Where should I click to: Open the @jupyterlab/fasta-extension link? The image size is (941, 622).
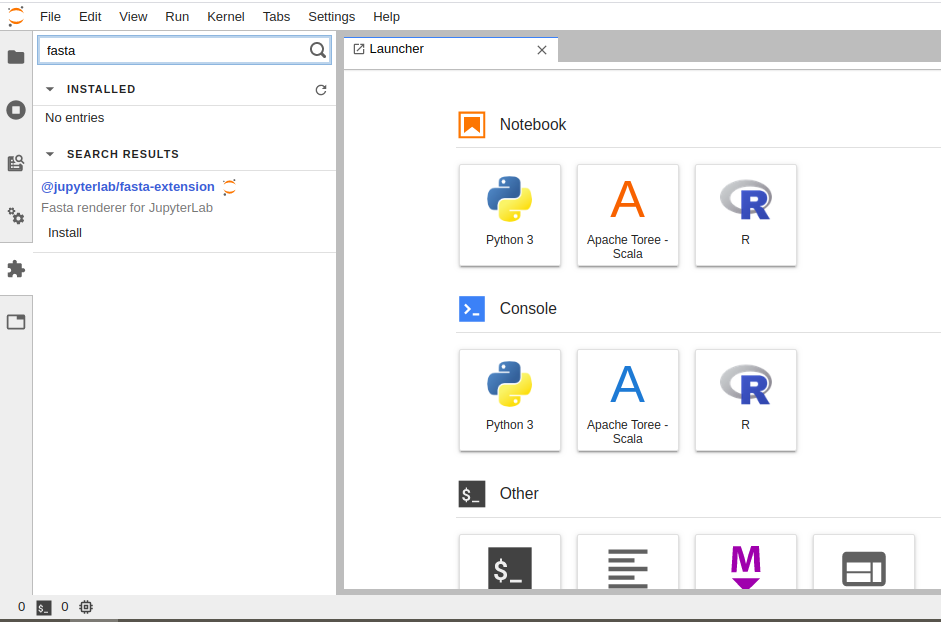[128, 187]
